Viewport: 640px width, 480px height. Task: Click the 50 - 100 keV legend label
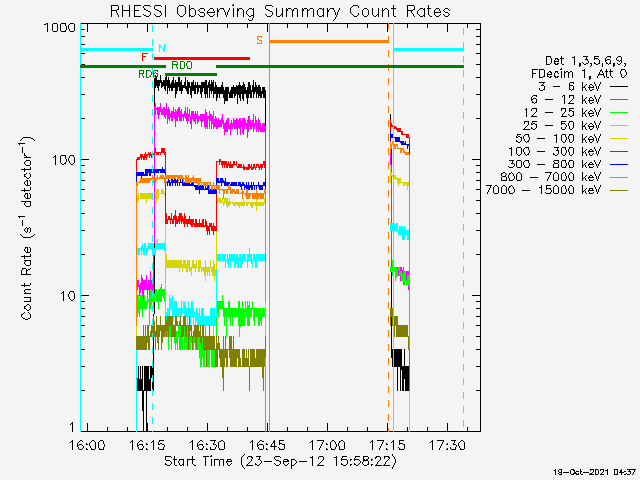coord(558,138)
